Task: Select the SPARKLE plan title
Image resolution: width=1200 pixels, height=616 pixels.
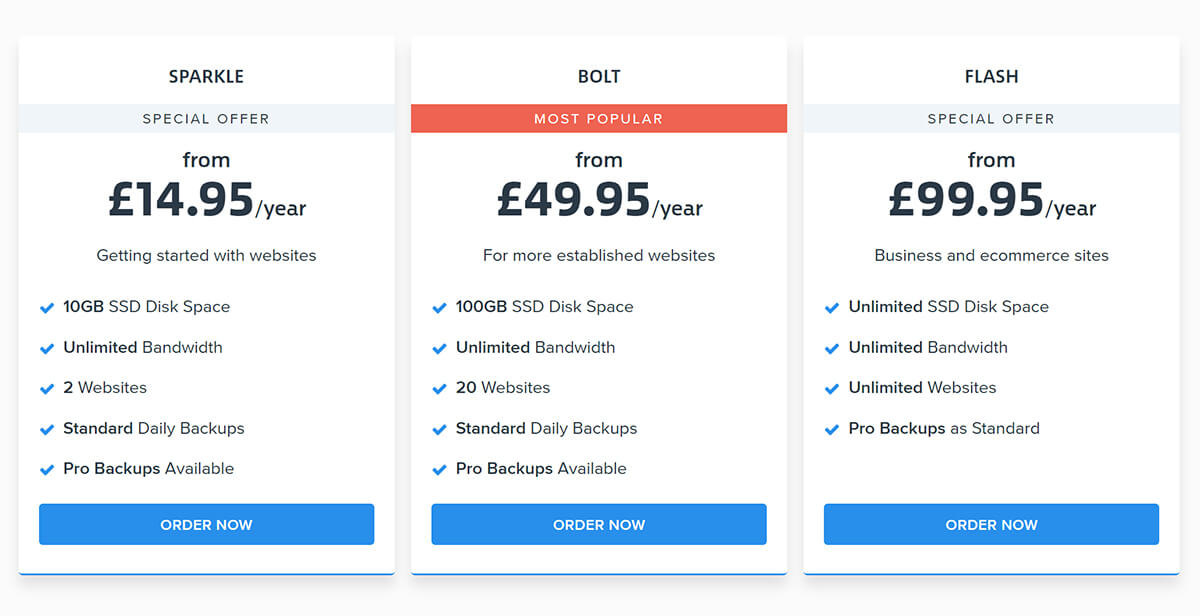Action: click(206, 76)
